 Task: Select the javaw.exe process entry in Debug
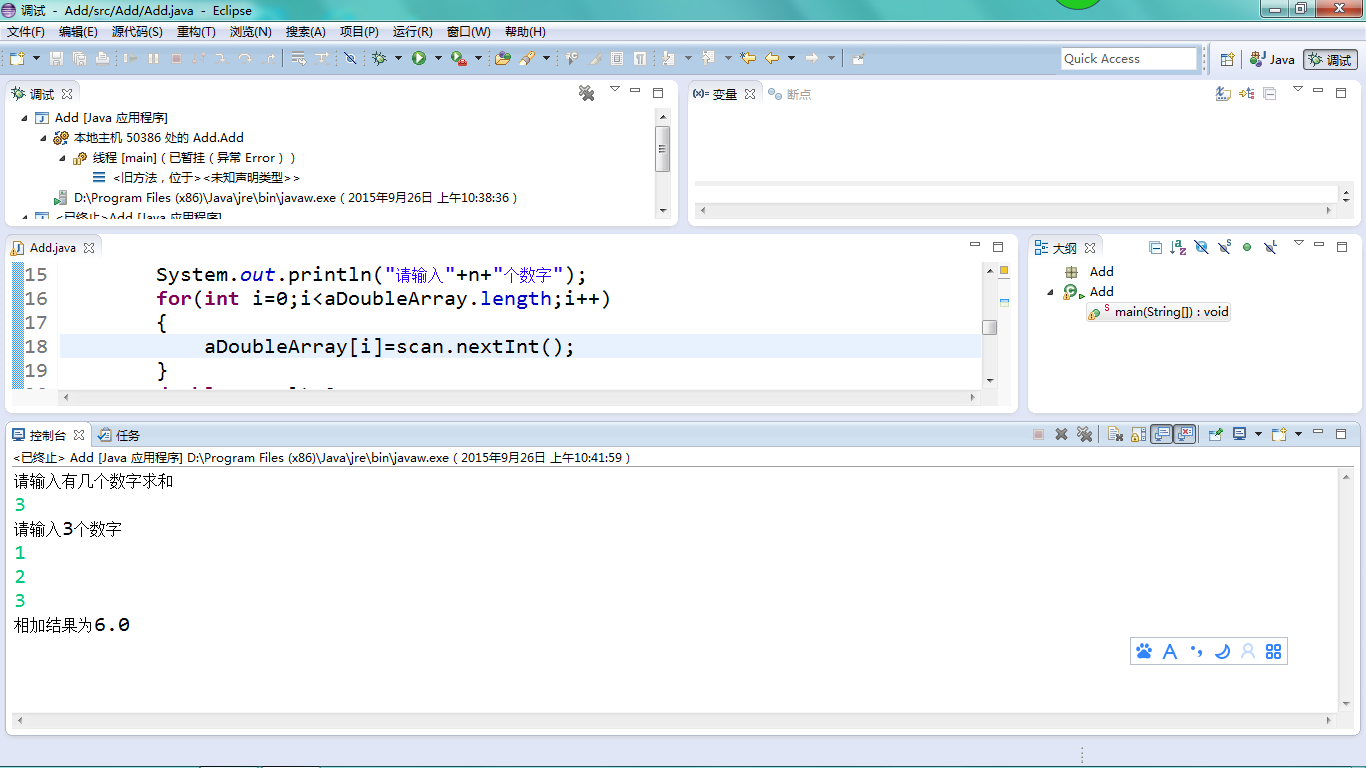click(x=287, y=198)
